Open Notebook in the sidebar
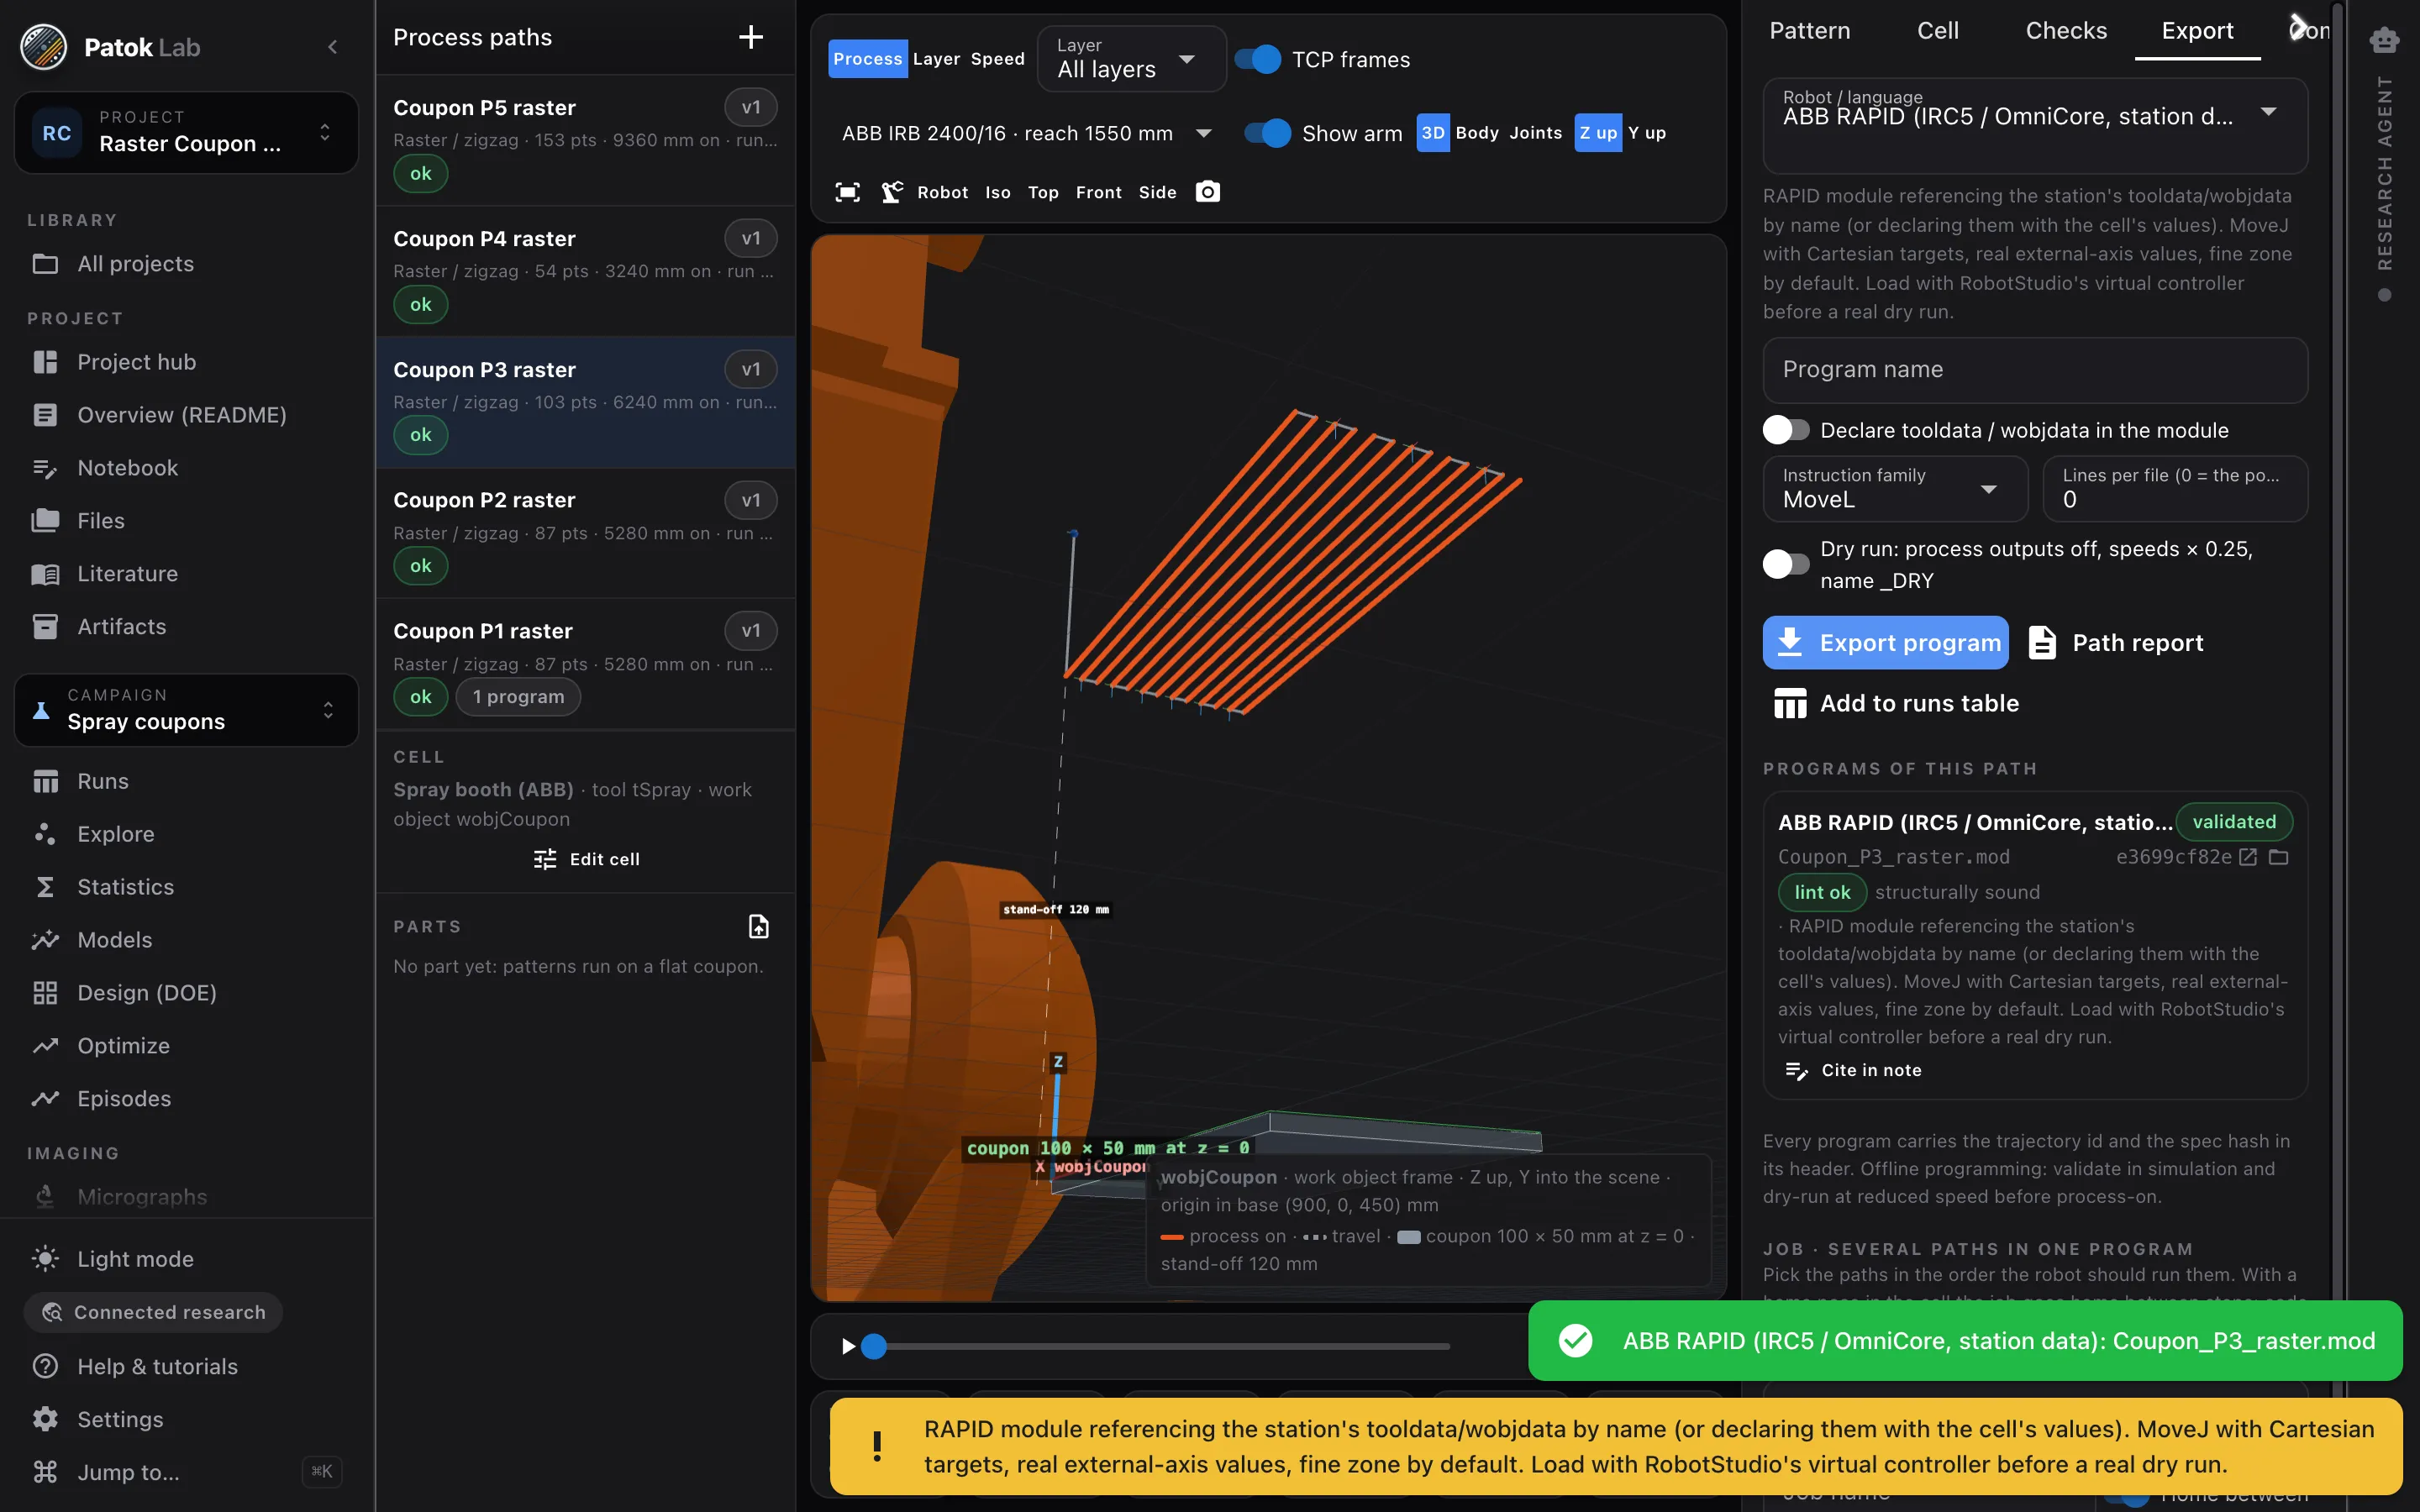 (x=128, y=468)
